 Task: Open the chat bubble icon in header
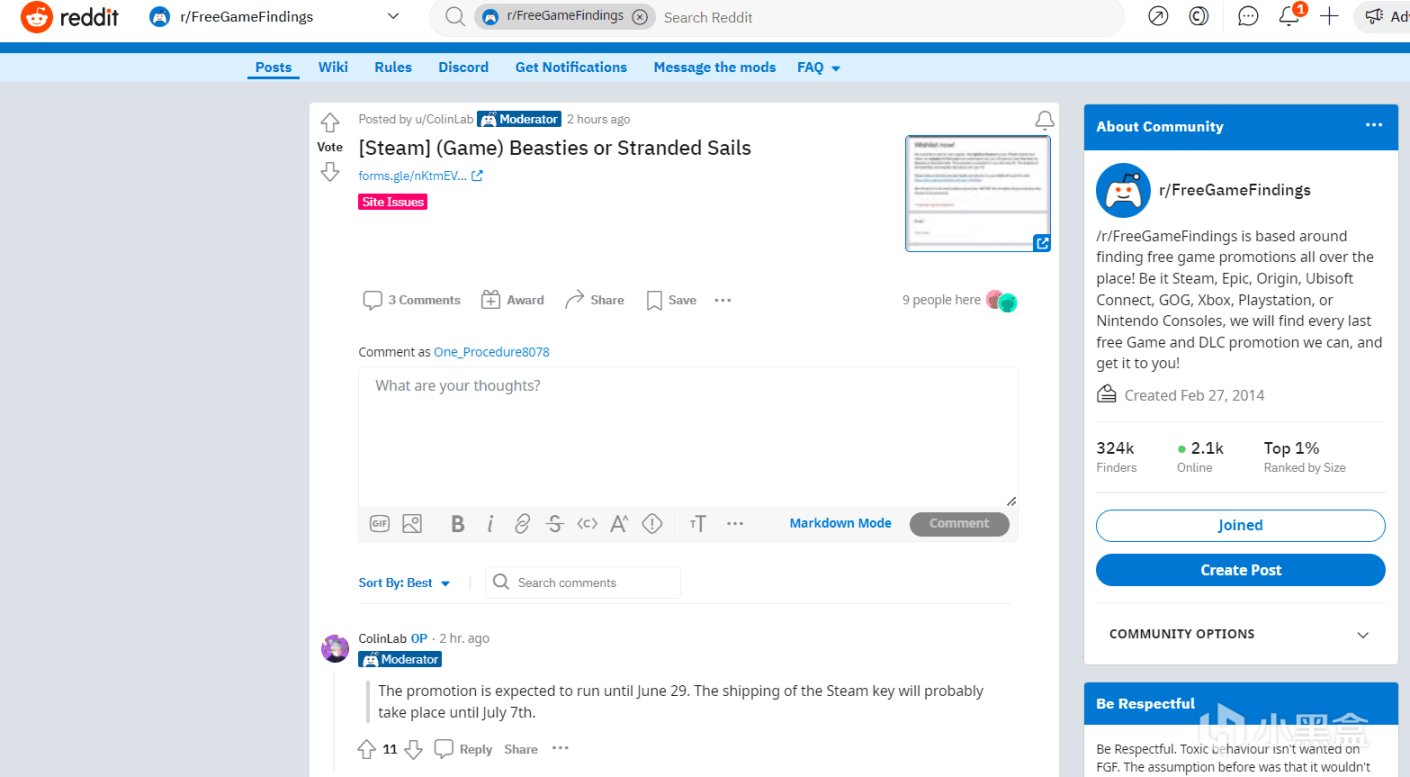coord(1248,16)
